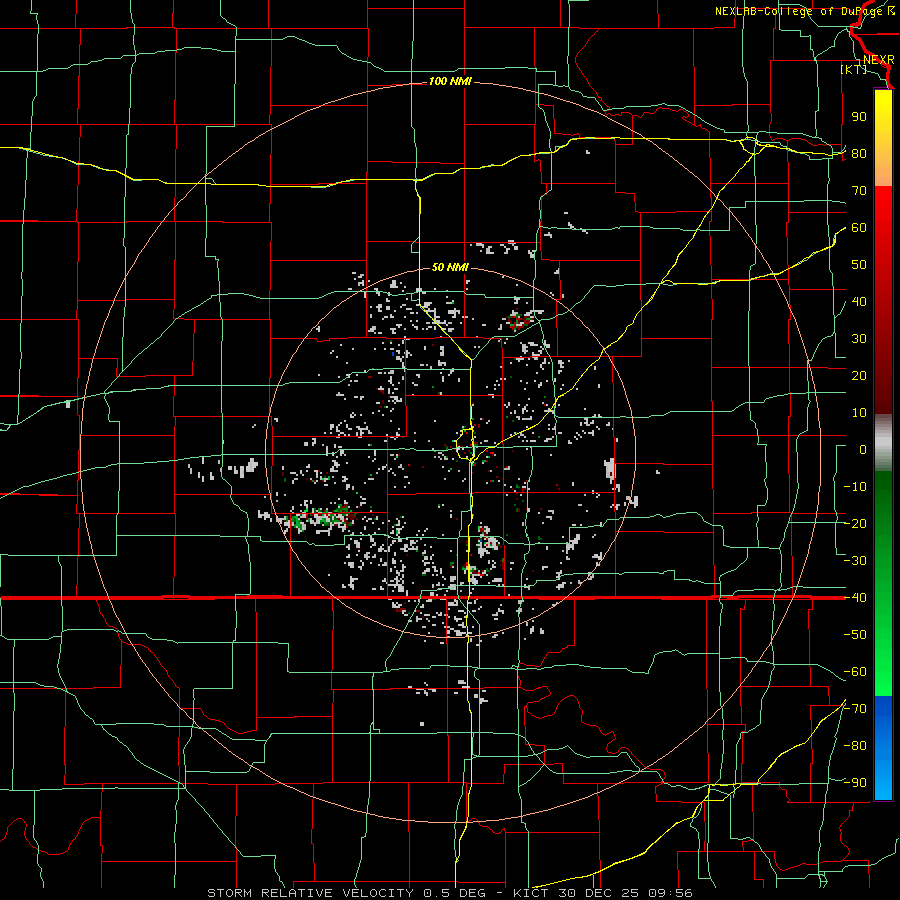Click the blue segment of the color bar
This screenshot has height=900, width=900.
click(x=883, y=747)
